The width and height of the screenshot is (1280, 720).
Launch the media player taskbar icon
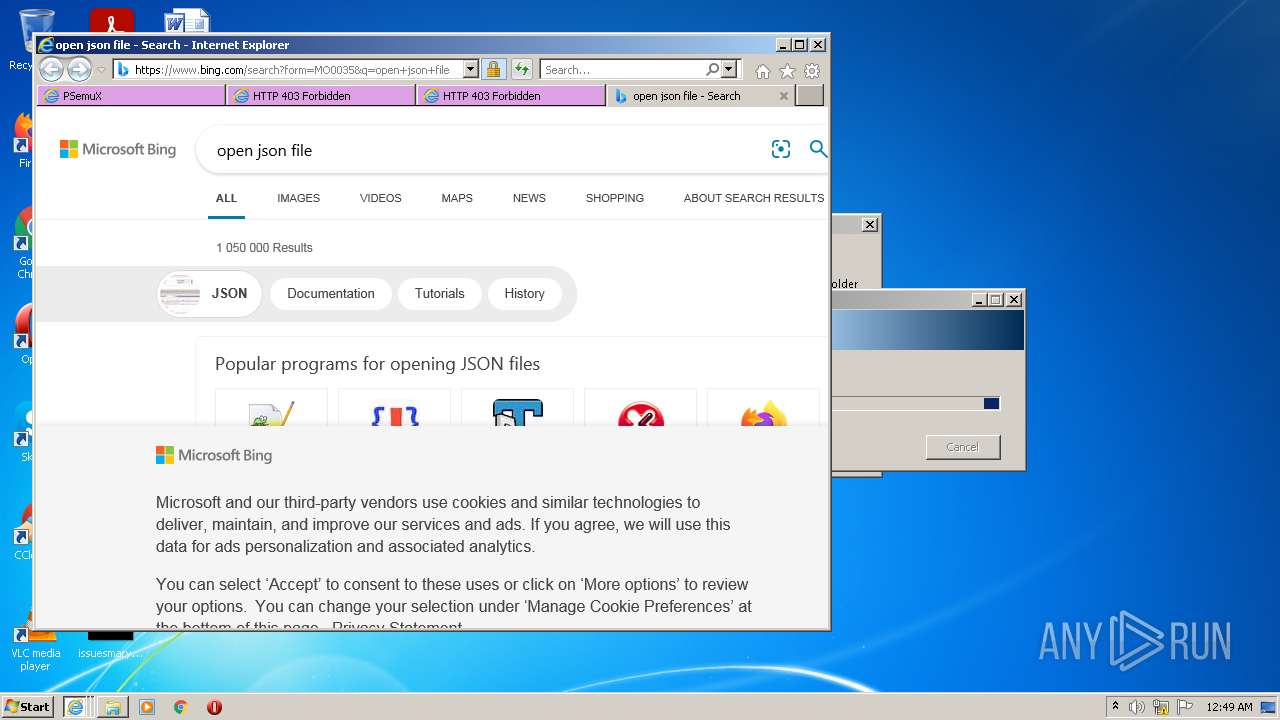[x=147, y=707]
